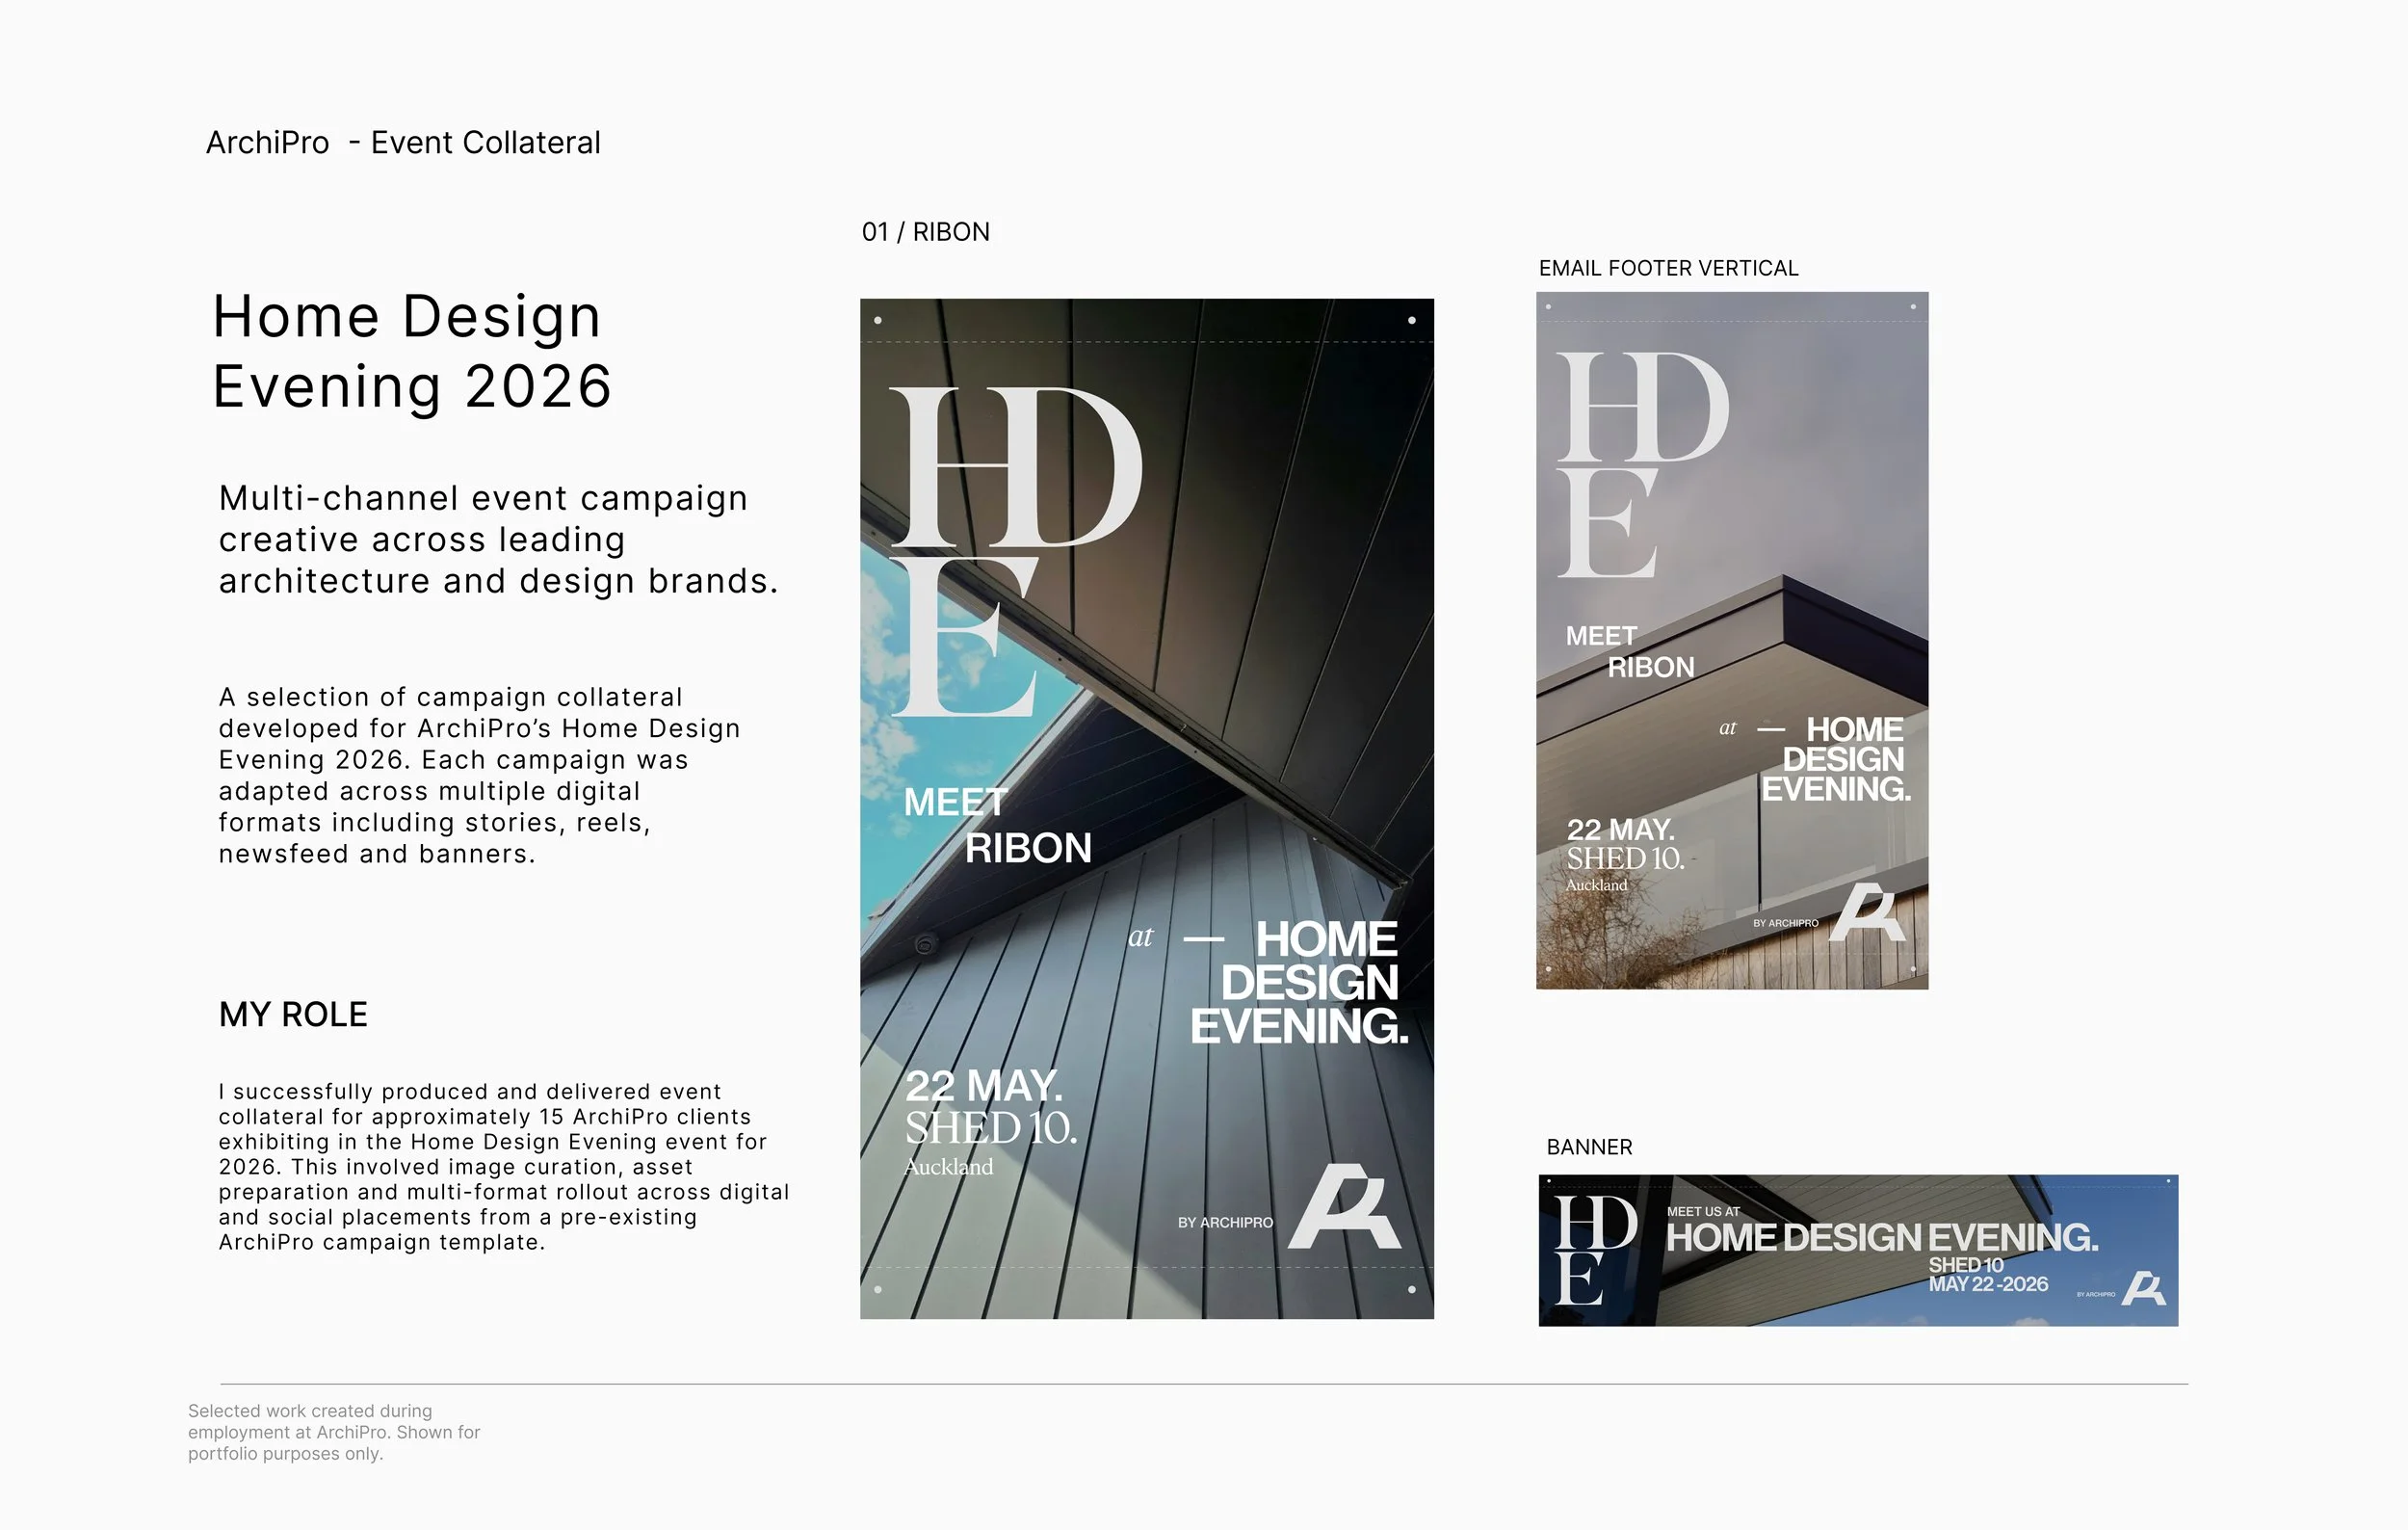Click the '01 / RIBON' section label
The width and height of the screenshot is (2408, 1530).
point(926,232)
